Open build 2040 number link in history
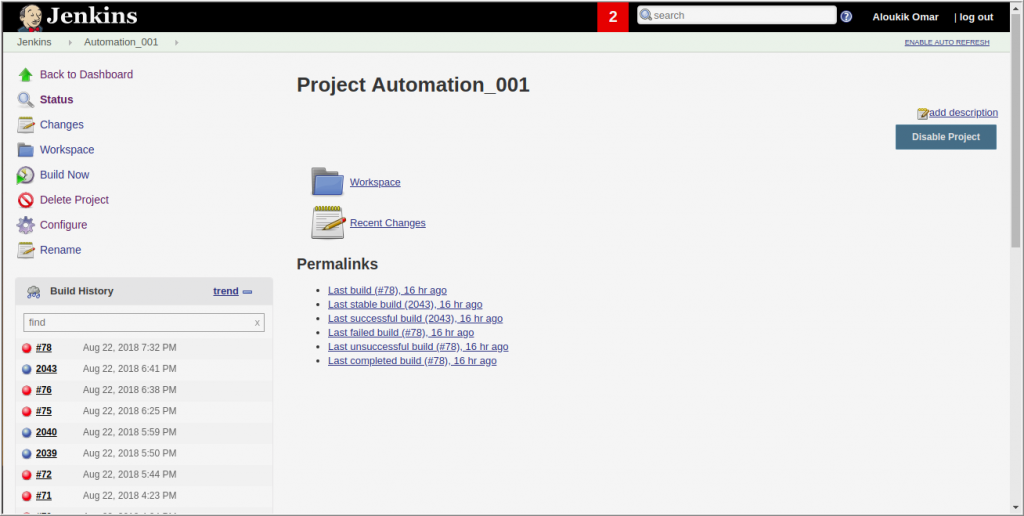This screenshot has width=1024, height=516. tap(46, 432)
